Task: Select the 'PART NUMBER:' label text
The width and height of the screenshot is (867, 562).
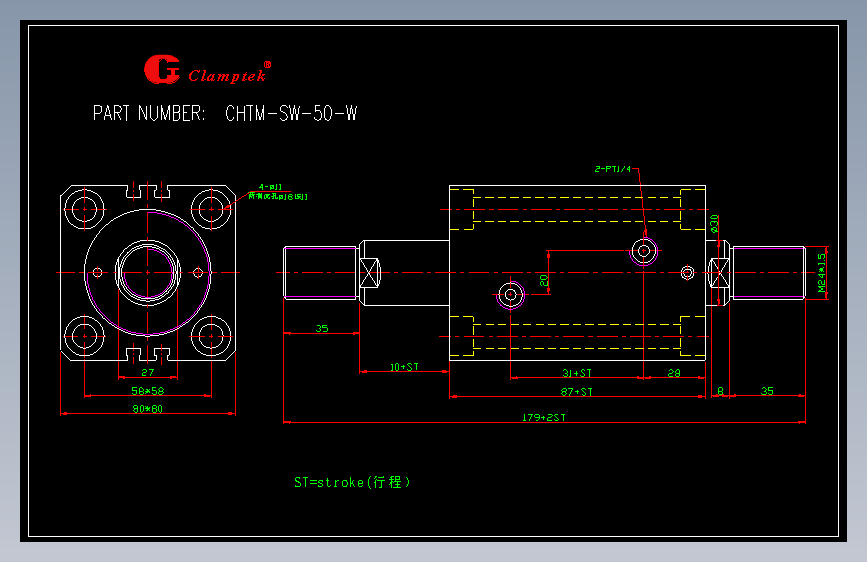Action: (x=149, y=113)
